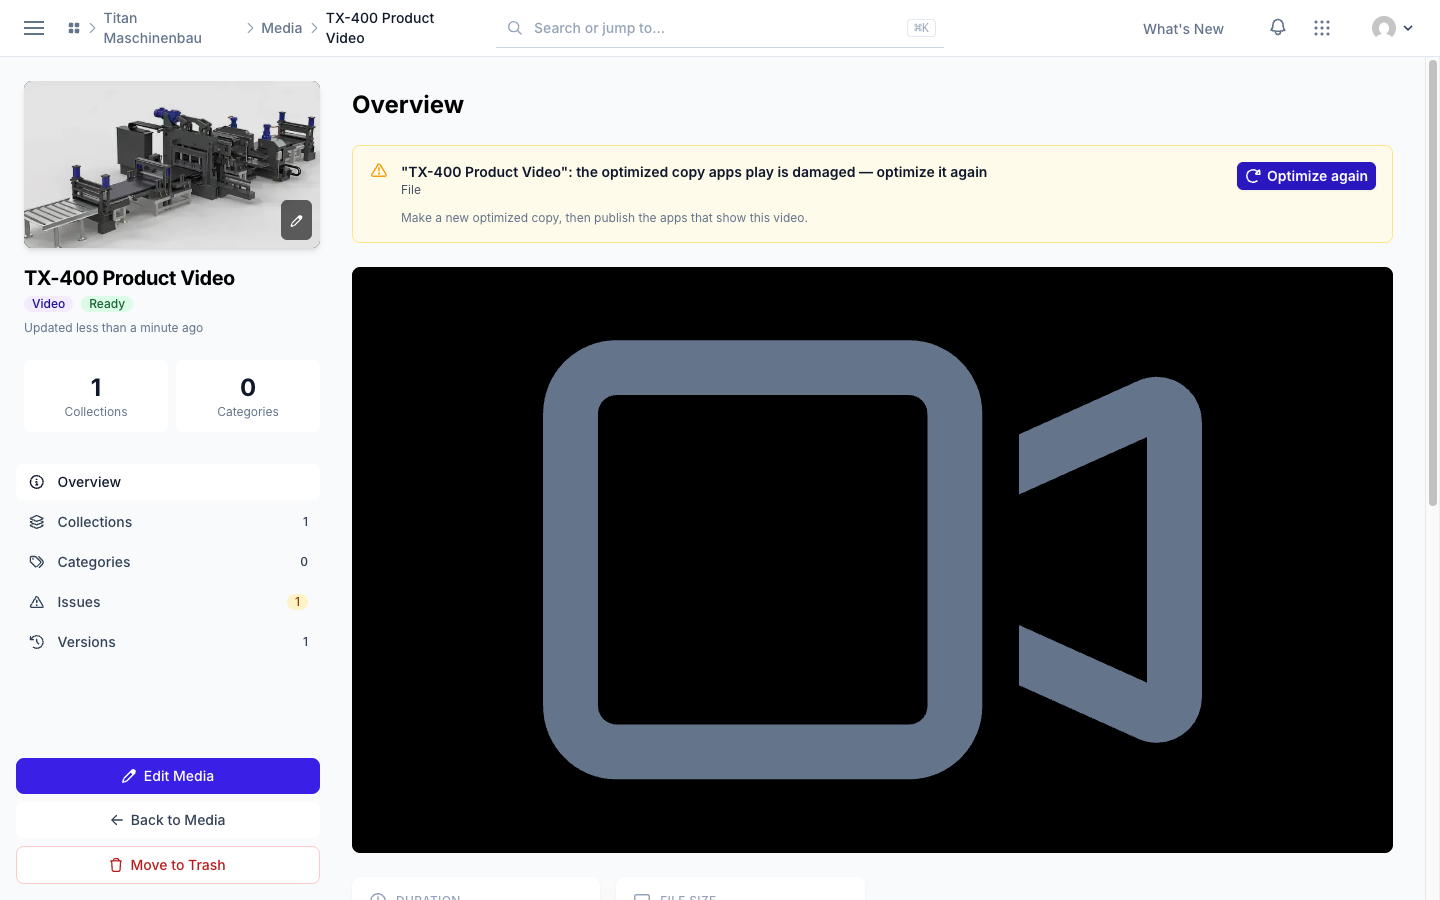Click the Ready status tag
1440x900 pixels.
pos(107,304)
